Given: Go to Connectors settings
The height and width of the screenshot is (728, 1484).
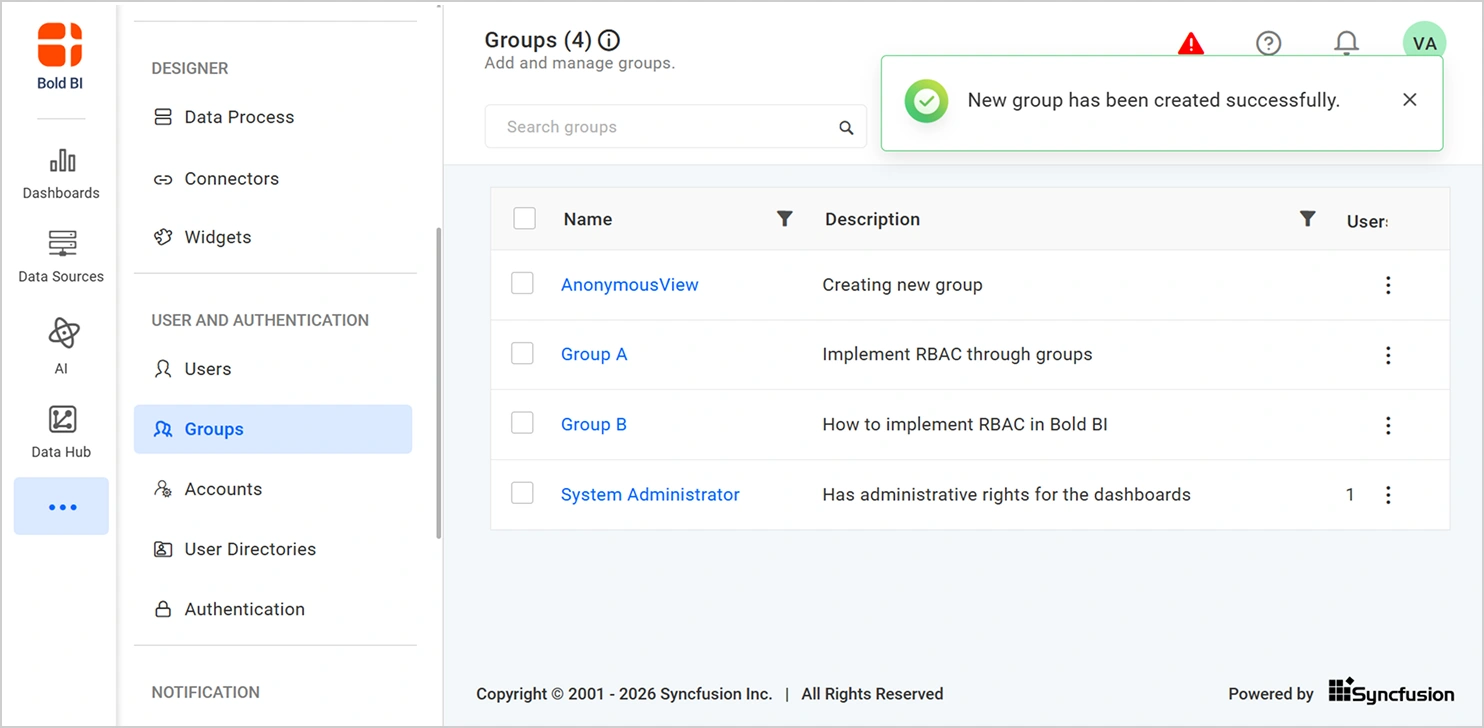Looking at the screenshot, I should point(273,179).
